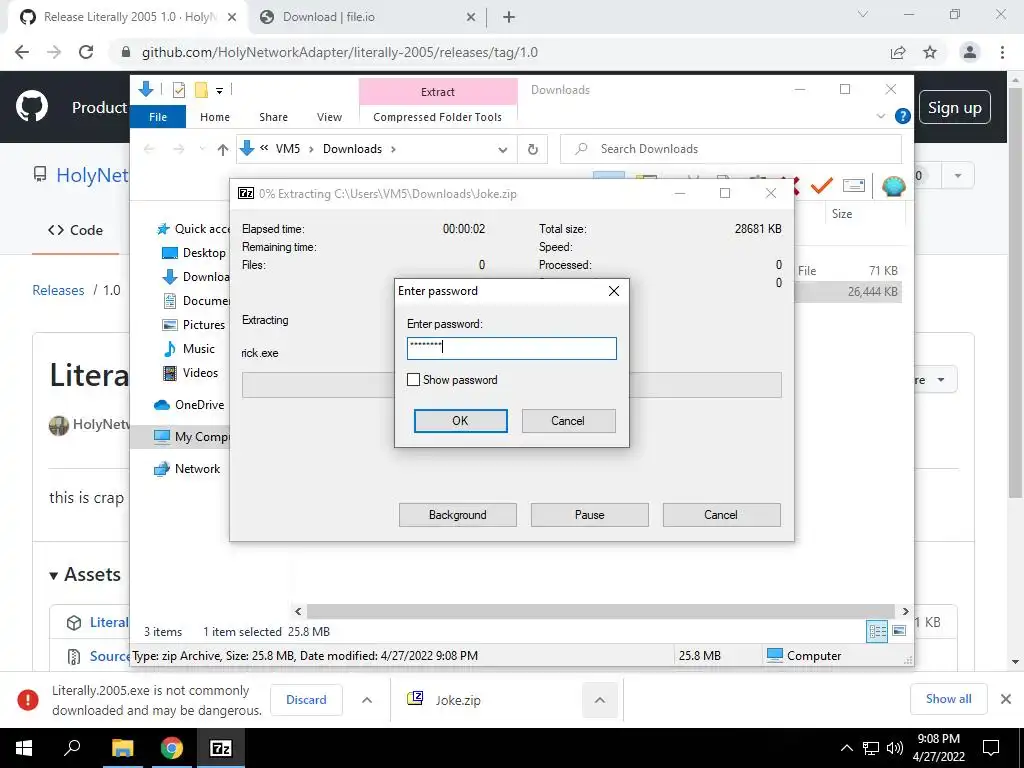Click Downloads in the address breadcrumb
This screenshot has width=1024, height=768.
pos(352,149)
